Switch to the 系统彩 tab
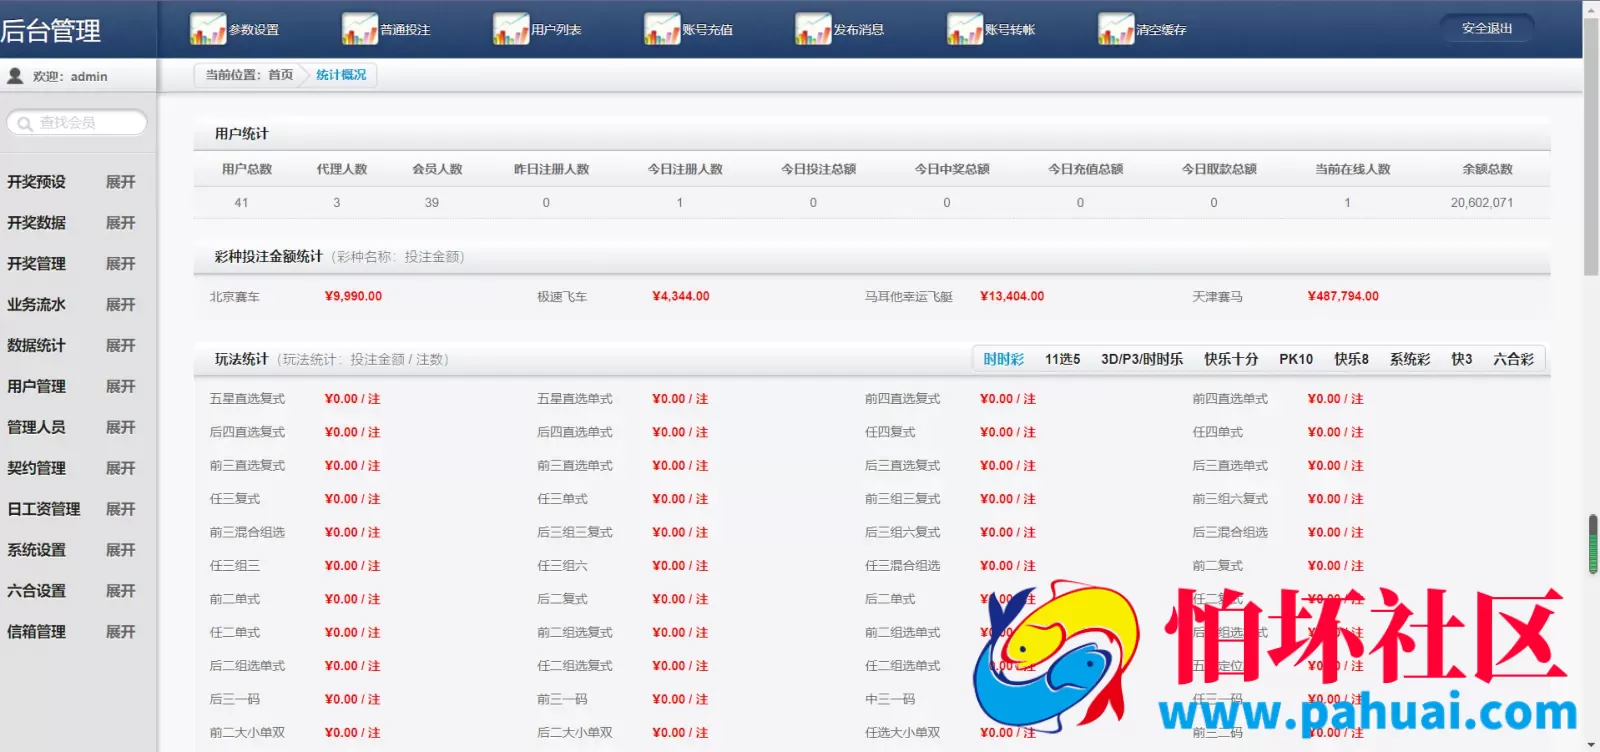1600x752 pixels. (1410, 359)
